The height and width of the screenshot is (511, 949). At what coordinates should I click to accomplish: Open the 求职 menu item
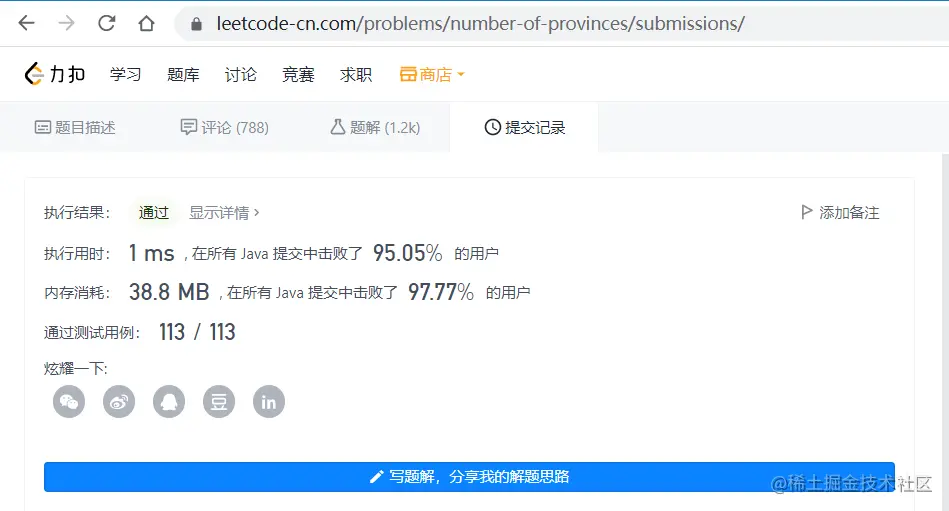click(356, 74)
